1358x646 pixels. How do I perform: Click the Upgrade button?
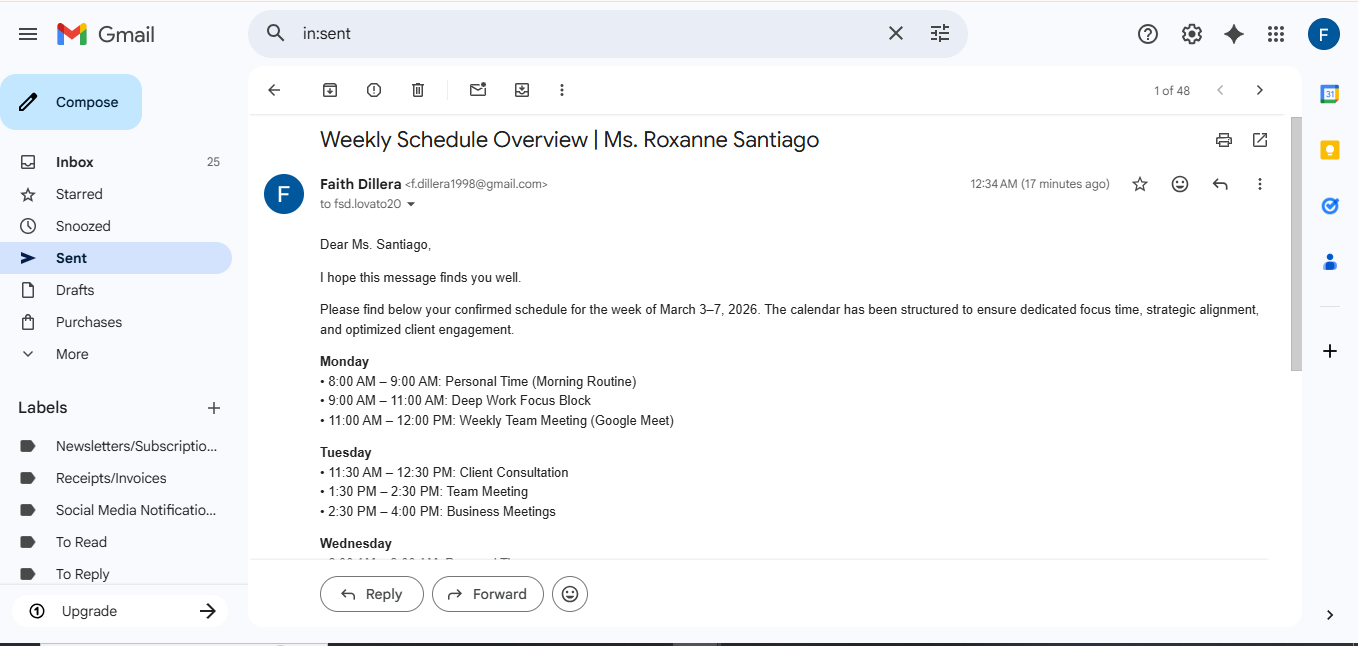121,611
